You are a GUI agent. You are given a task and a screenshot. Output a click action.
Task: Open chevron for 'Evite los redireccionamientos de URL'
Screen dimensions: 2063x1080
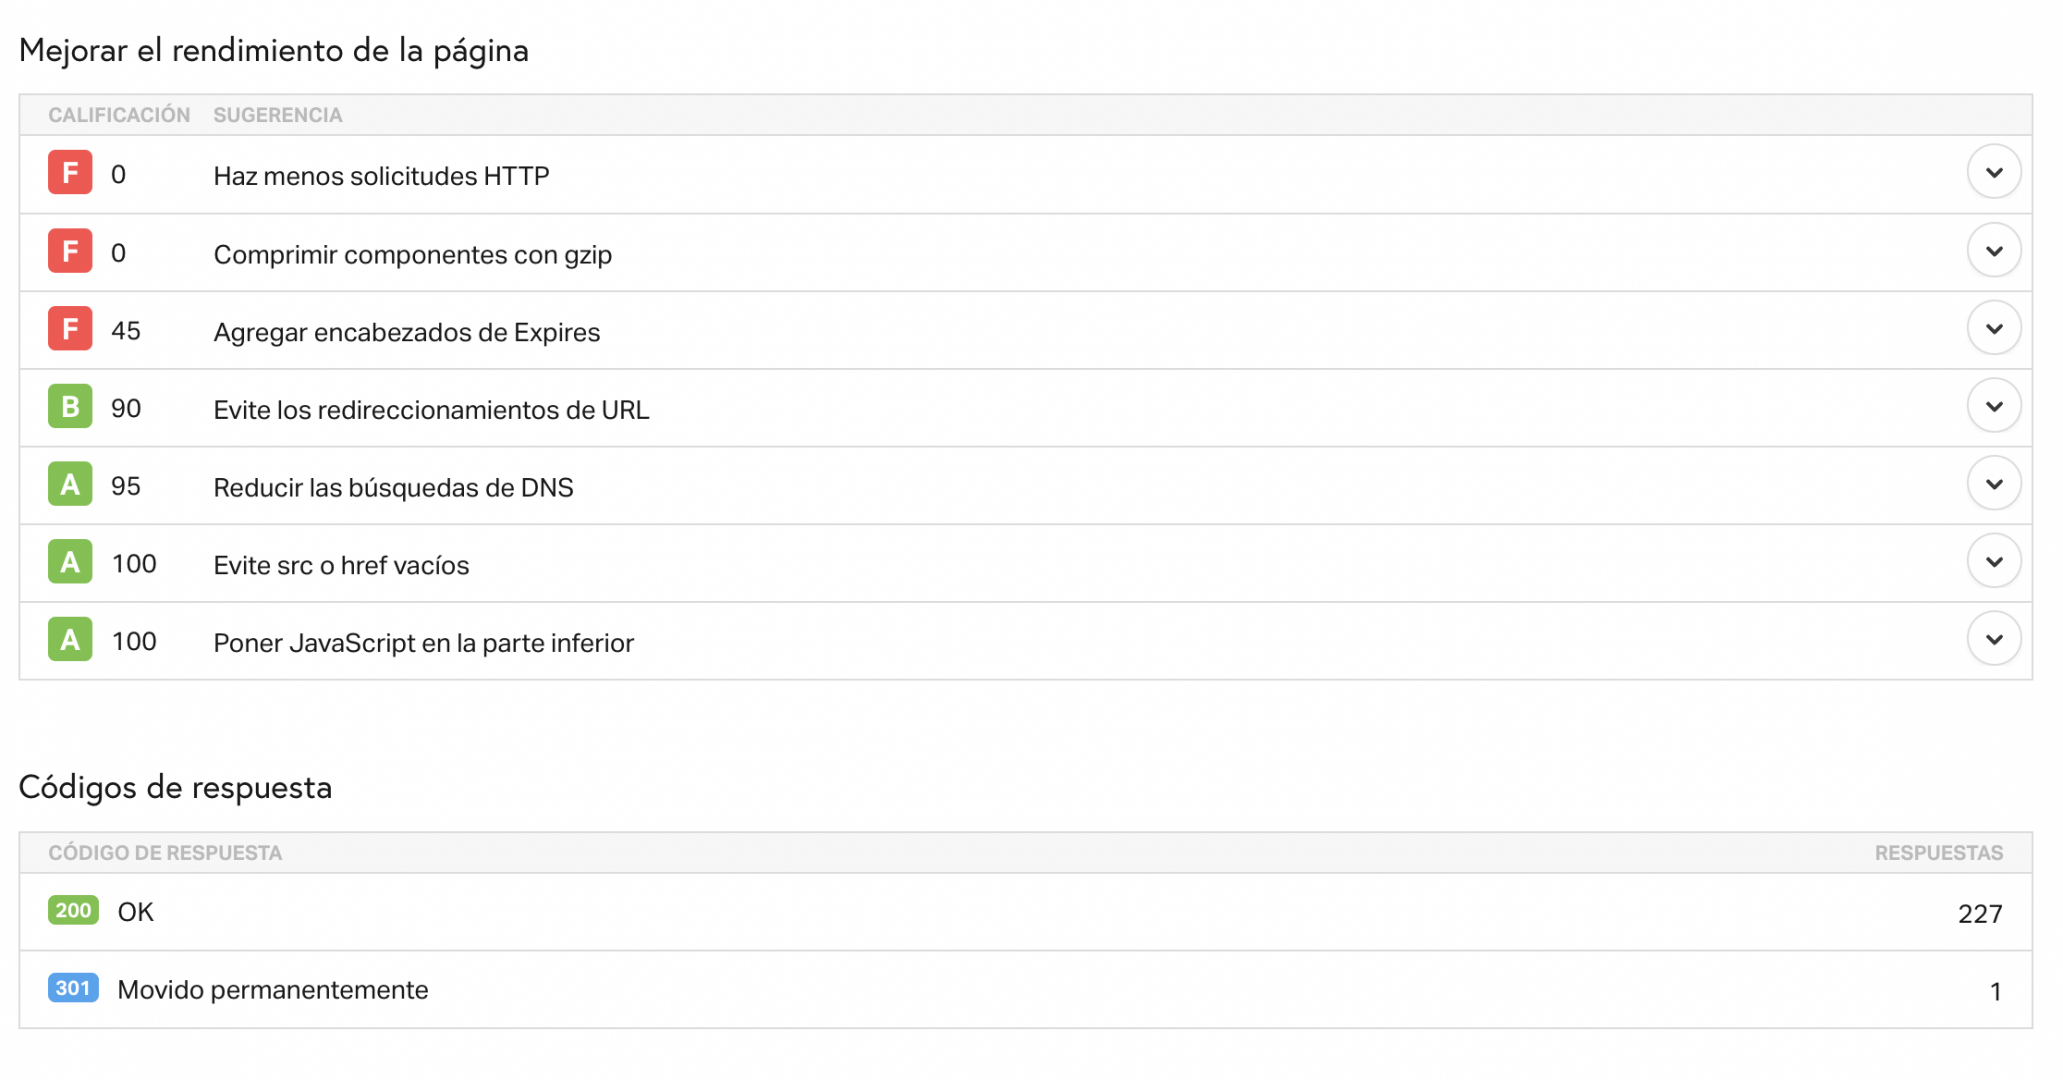[x=1993, y=406]
